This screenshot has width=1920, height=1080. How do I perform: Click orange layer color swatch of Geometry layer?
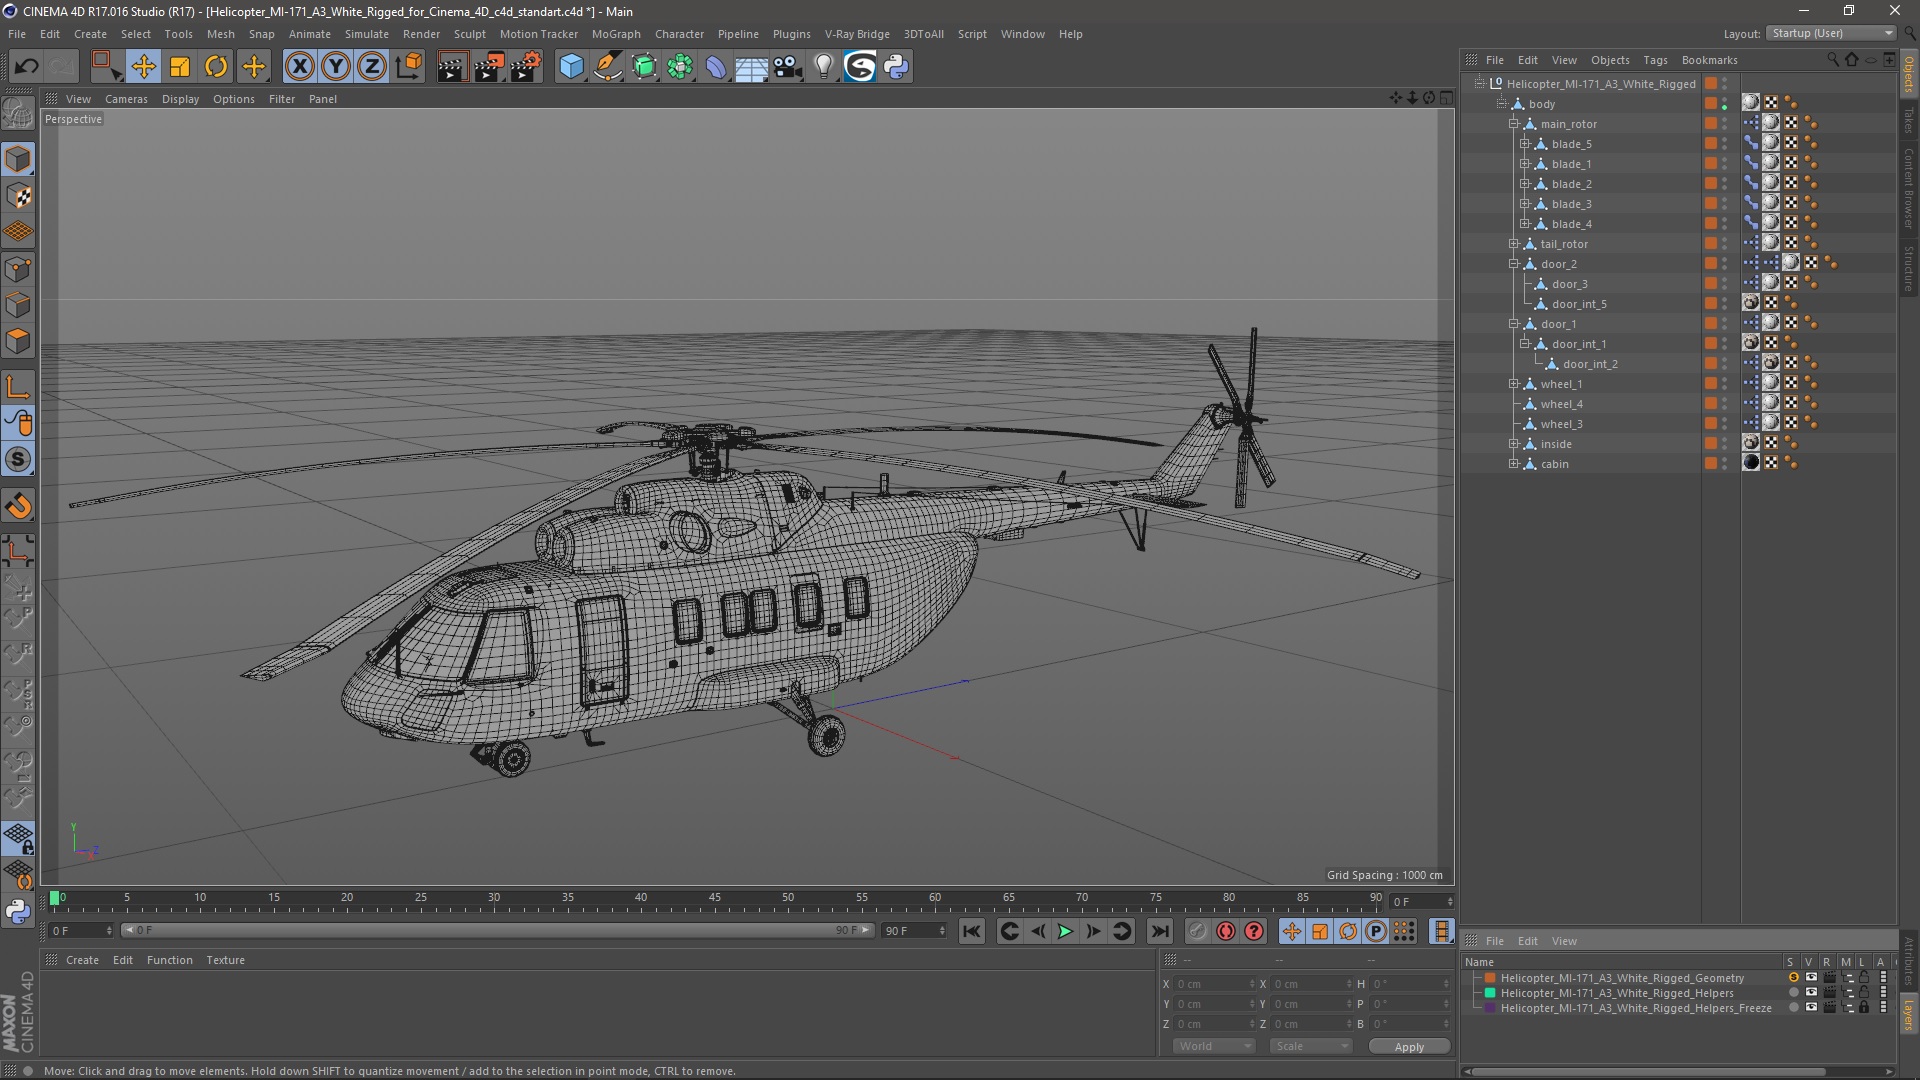1490,978
